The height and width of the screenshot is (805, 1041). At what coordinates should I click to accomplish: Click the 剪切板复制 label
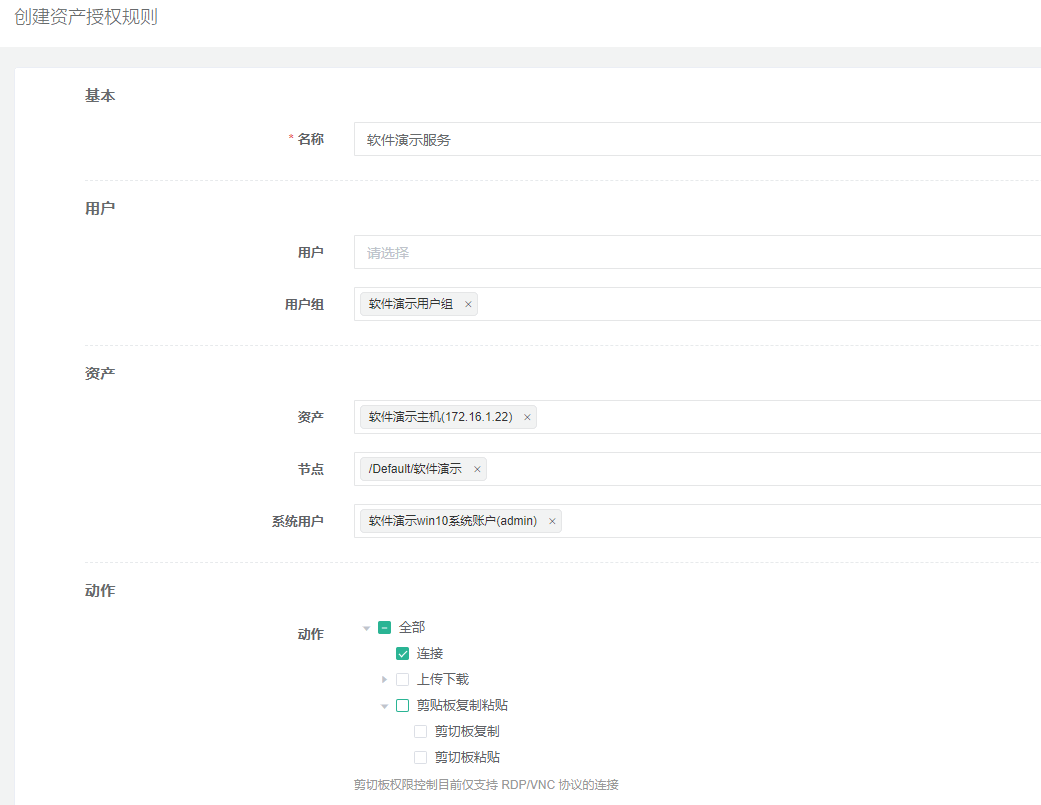coord(467,731)
